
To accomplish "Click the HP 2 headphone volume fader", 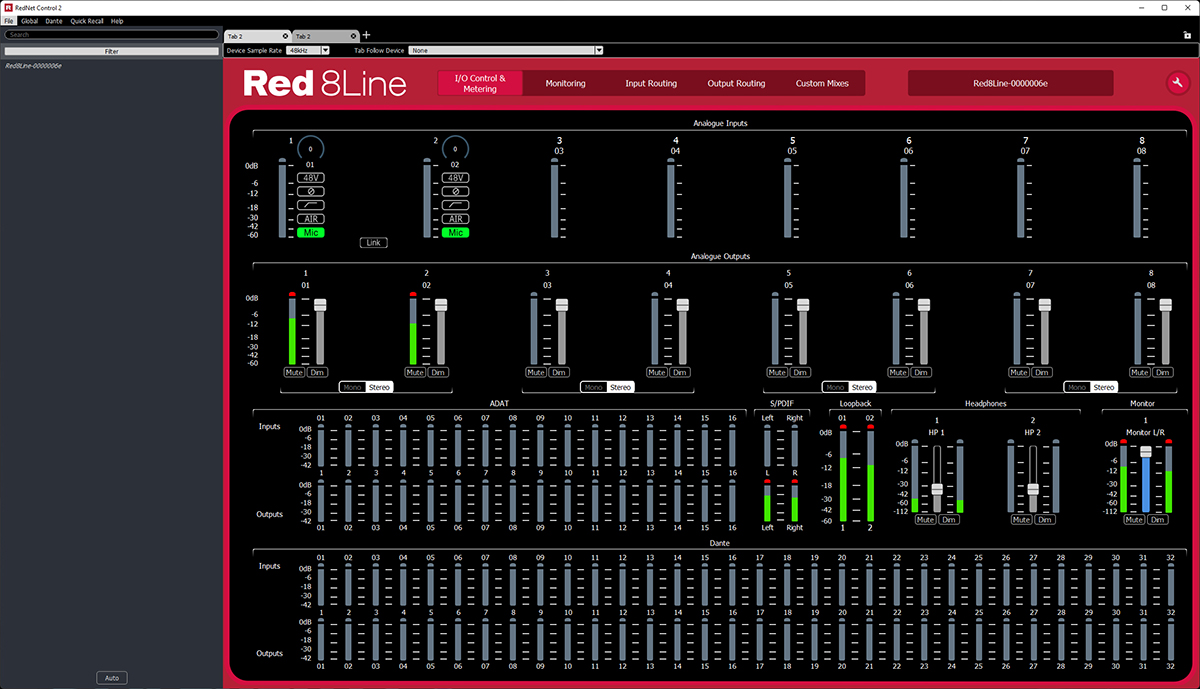I will pos(1033,489).
